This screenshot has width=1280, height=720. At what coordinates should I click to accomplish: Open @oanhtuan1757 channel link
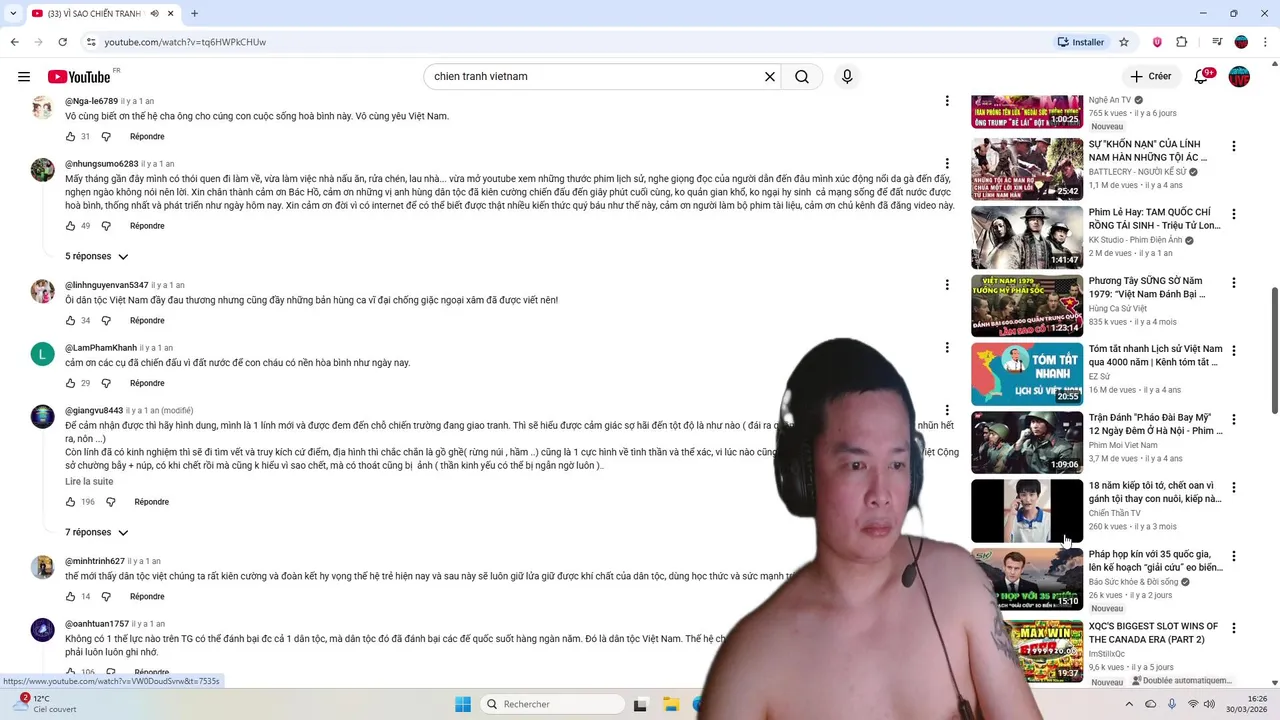point(97,624)
